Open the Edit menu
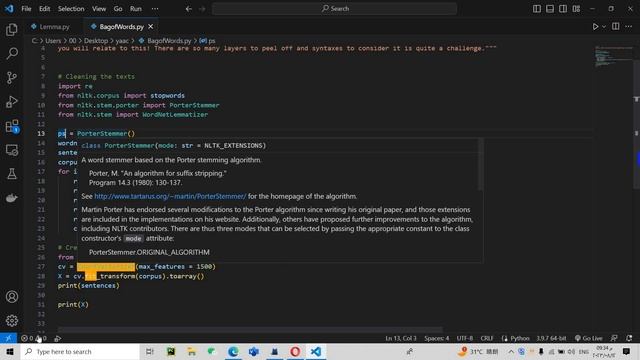The width and height of the screenshot is (640, 360). (44, 9)
